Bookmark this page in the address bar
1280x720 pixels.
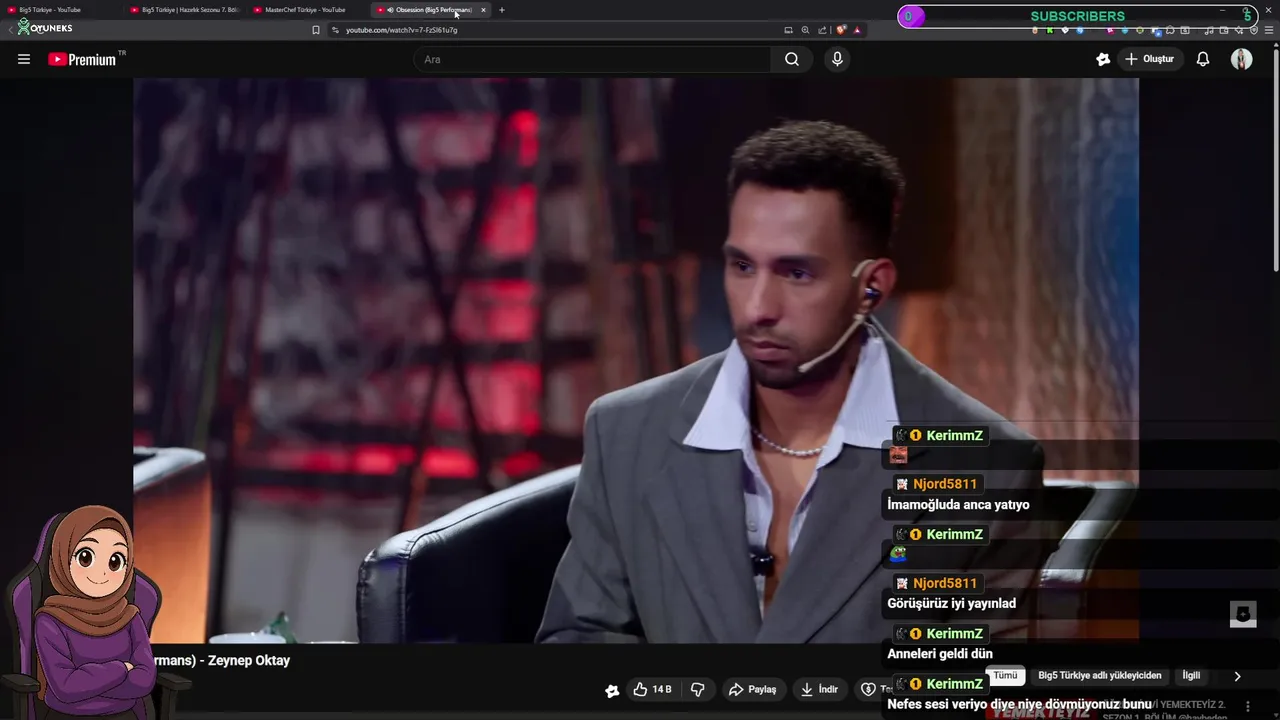pos(316,30)
